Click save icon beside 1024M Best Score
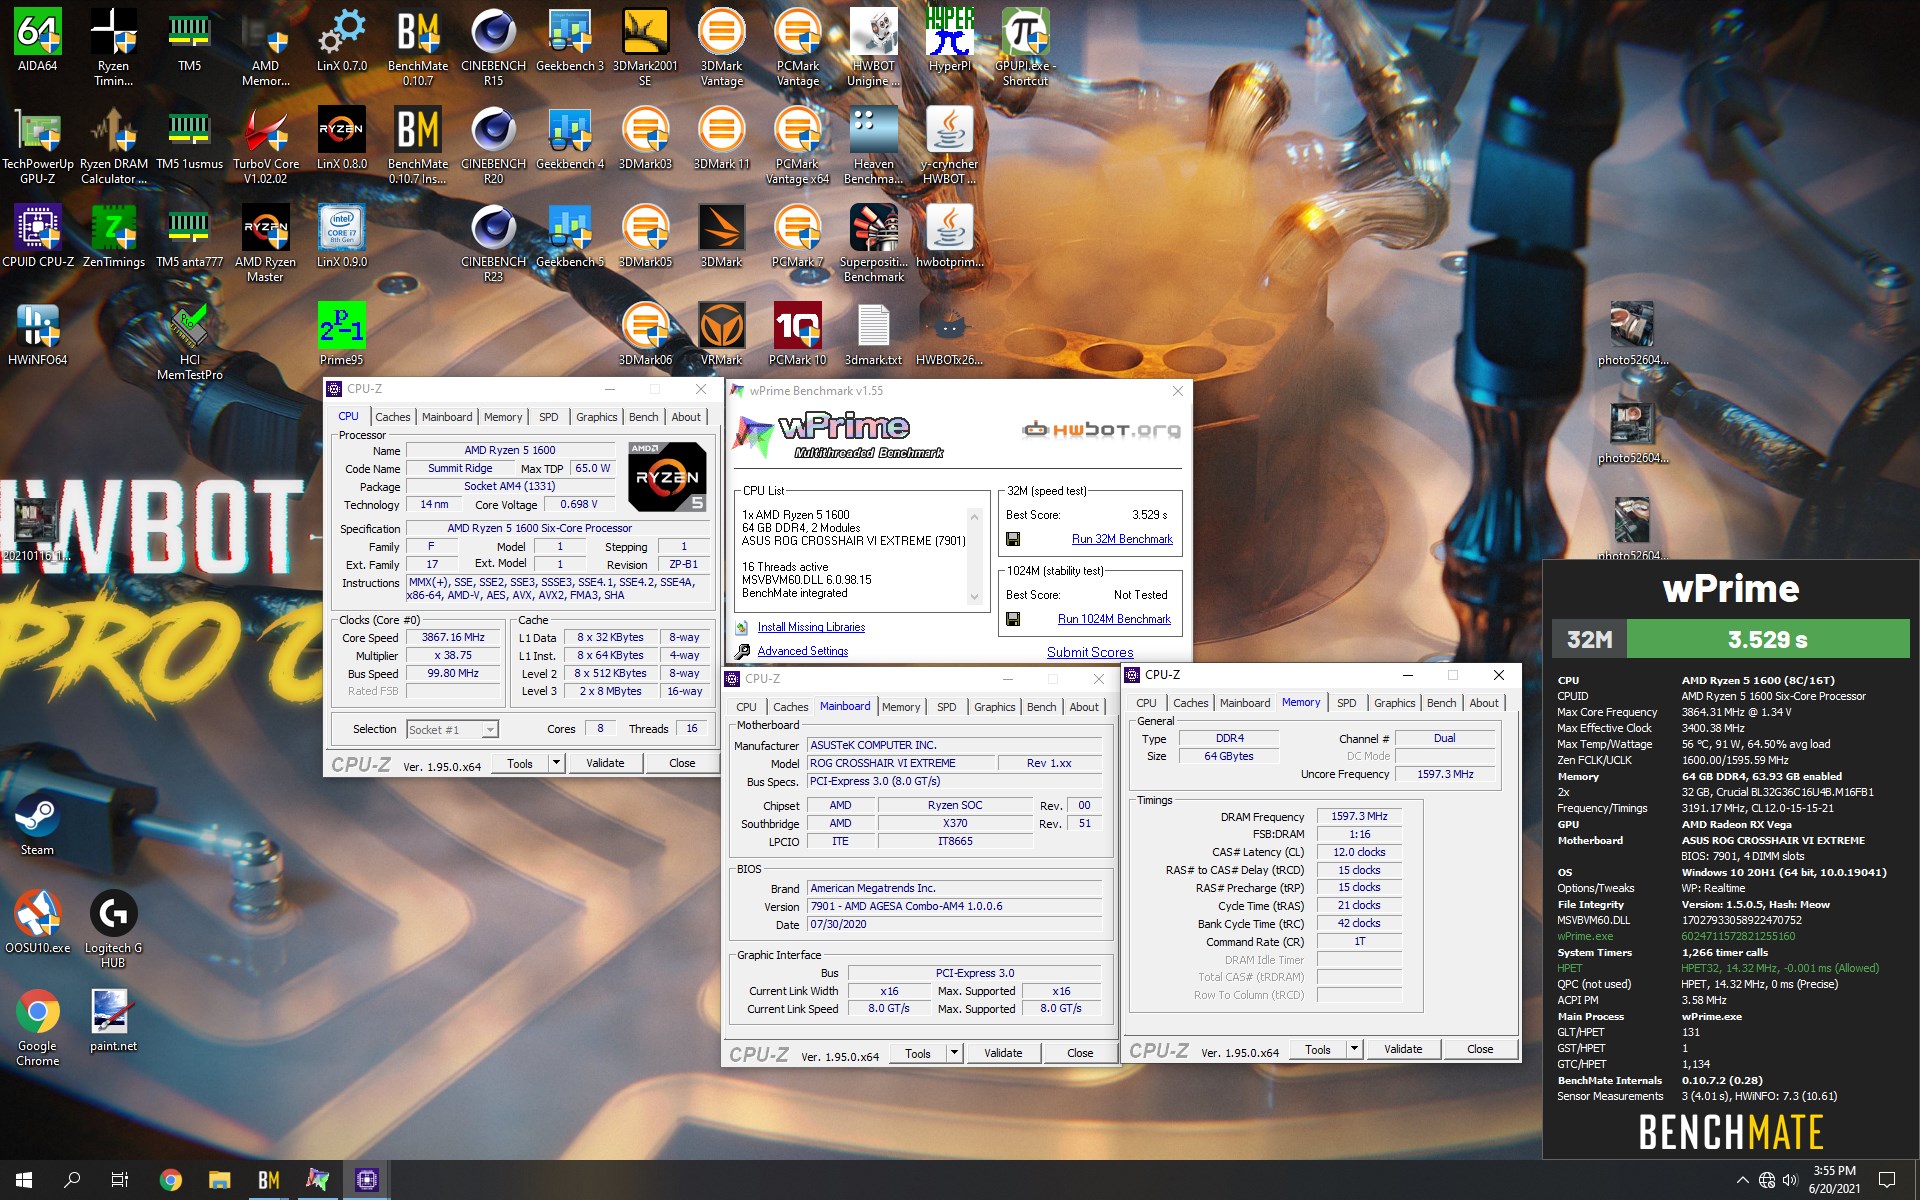This screenshot has width=1920, height=1200. [1013, 619]
